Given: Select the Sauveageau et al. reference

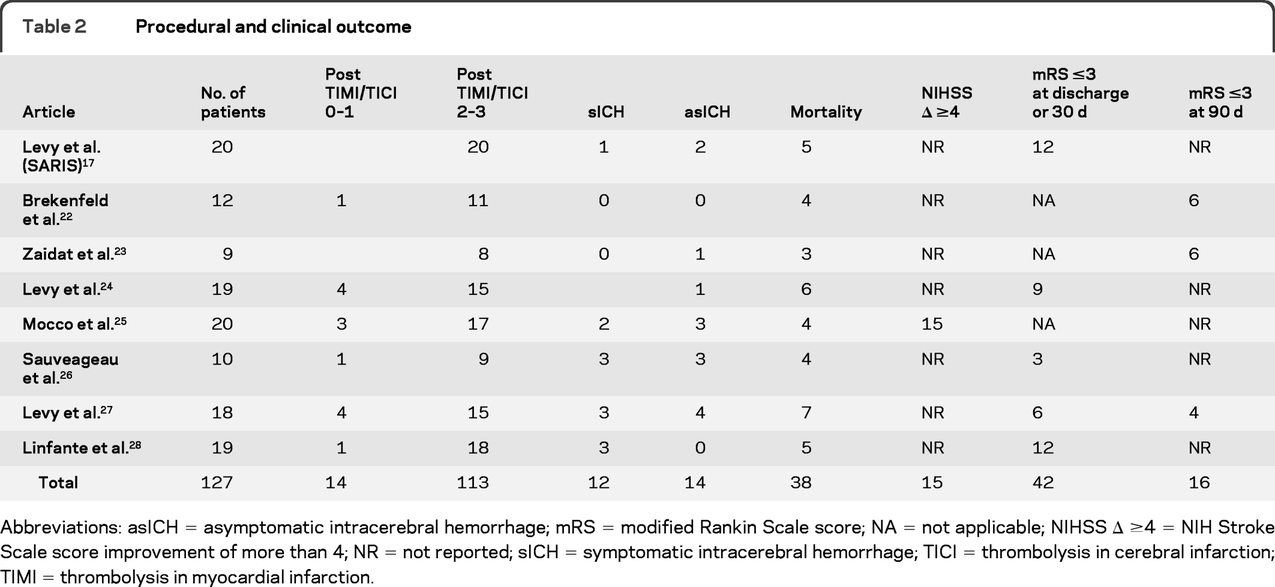Looking at the screenshot, I should click(70, 368).
